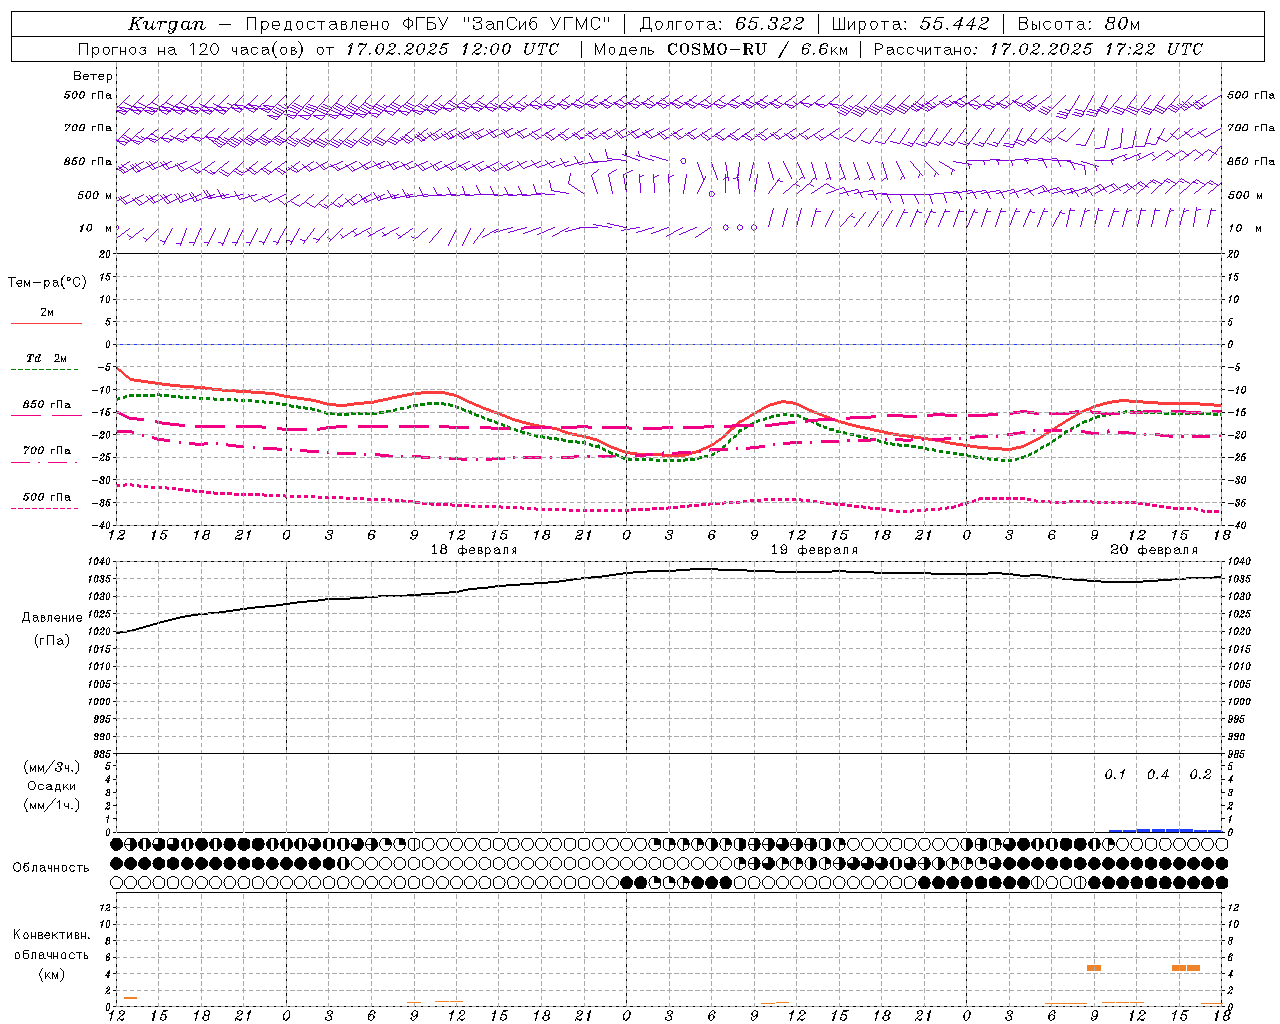This screenshot has width=1280, height=1024.
Task: Click the Осадки precipitation label
Action: point(52,786)
